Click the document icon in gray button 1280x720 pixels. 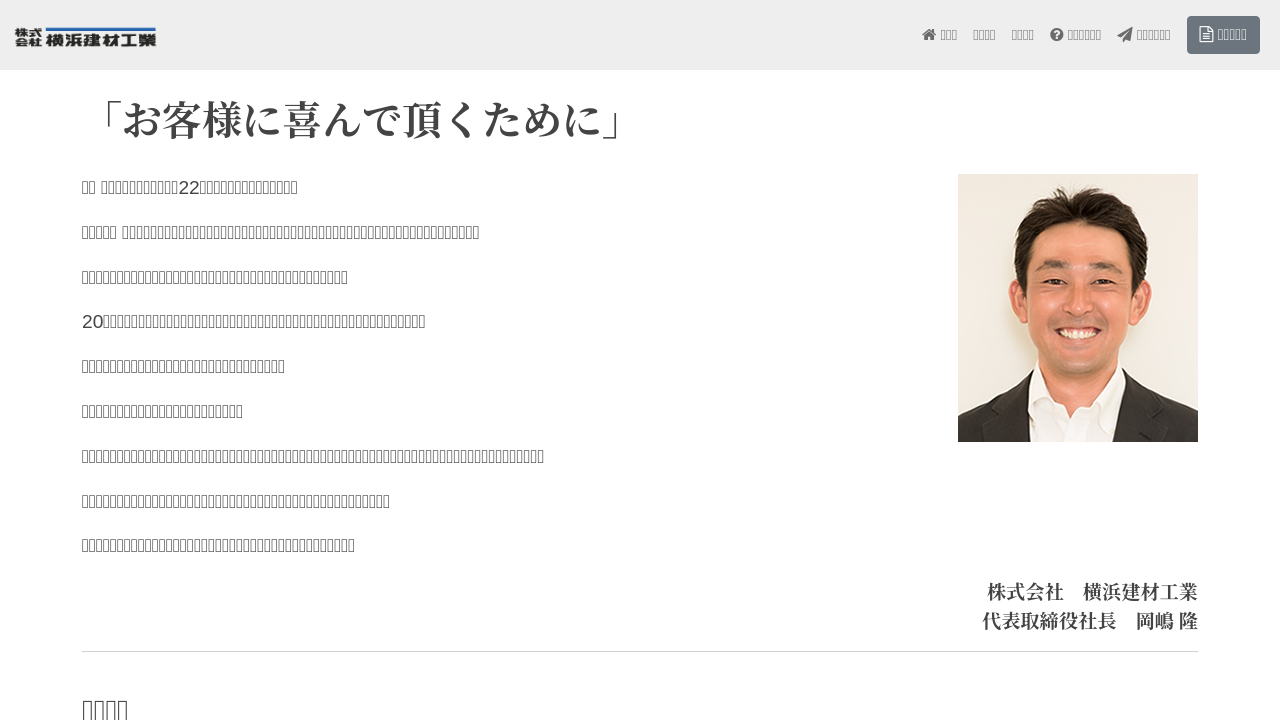click(x=1206, y=35)
